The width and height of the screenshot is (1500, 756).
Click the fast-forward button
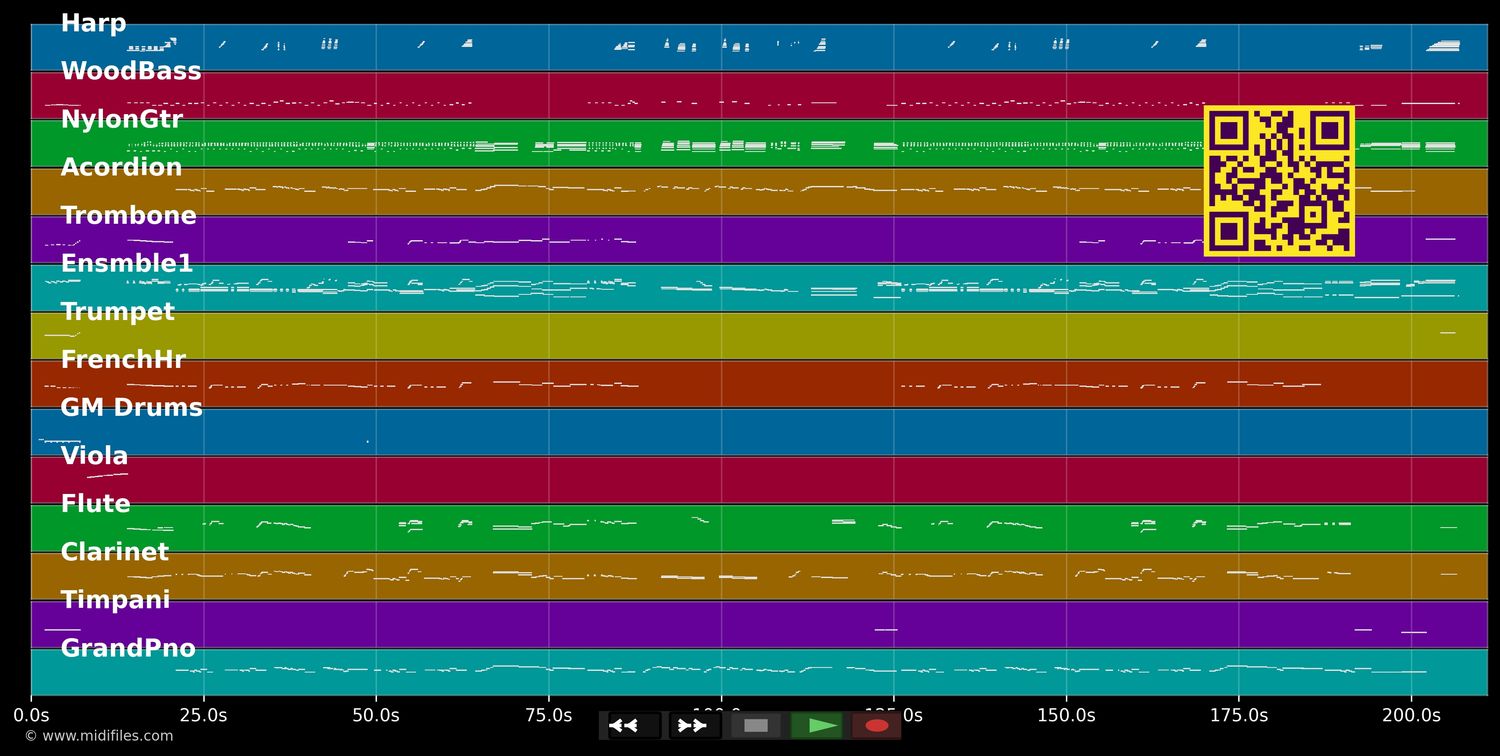click(694, 725)
